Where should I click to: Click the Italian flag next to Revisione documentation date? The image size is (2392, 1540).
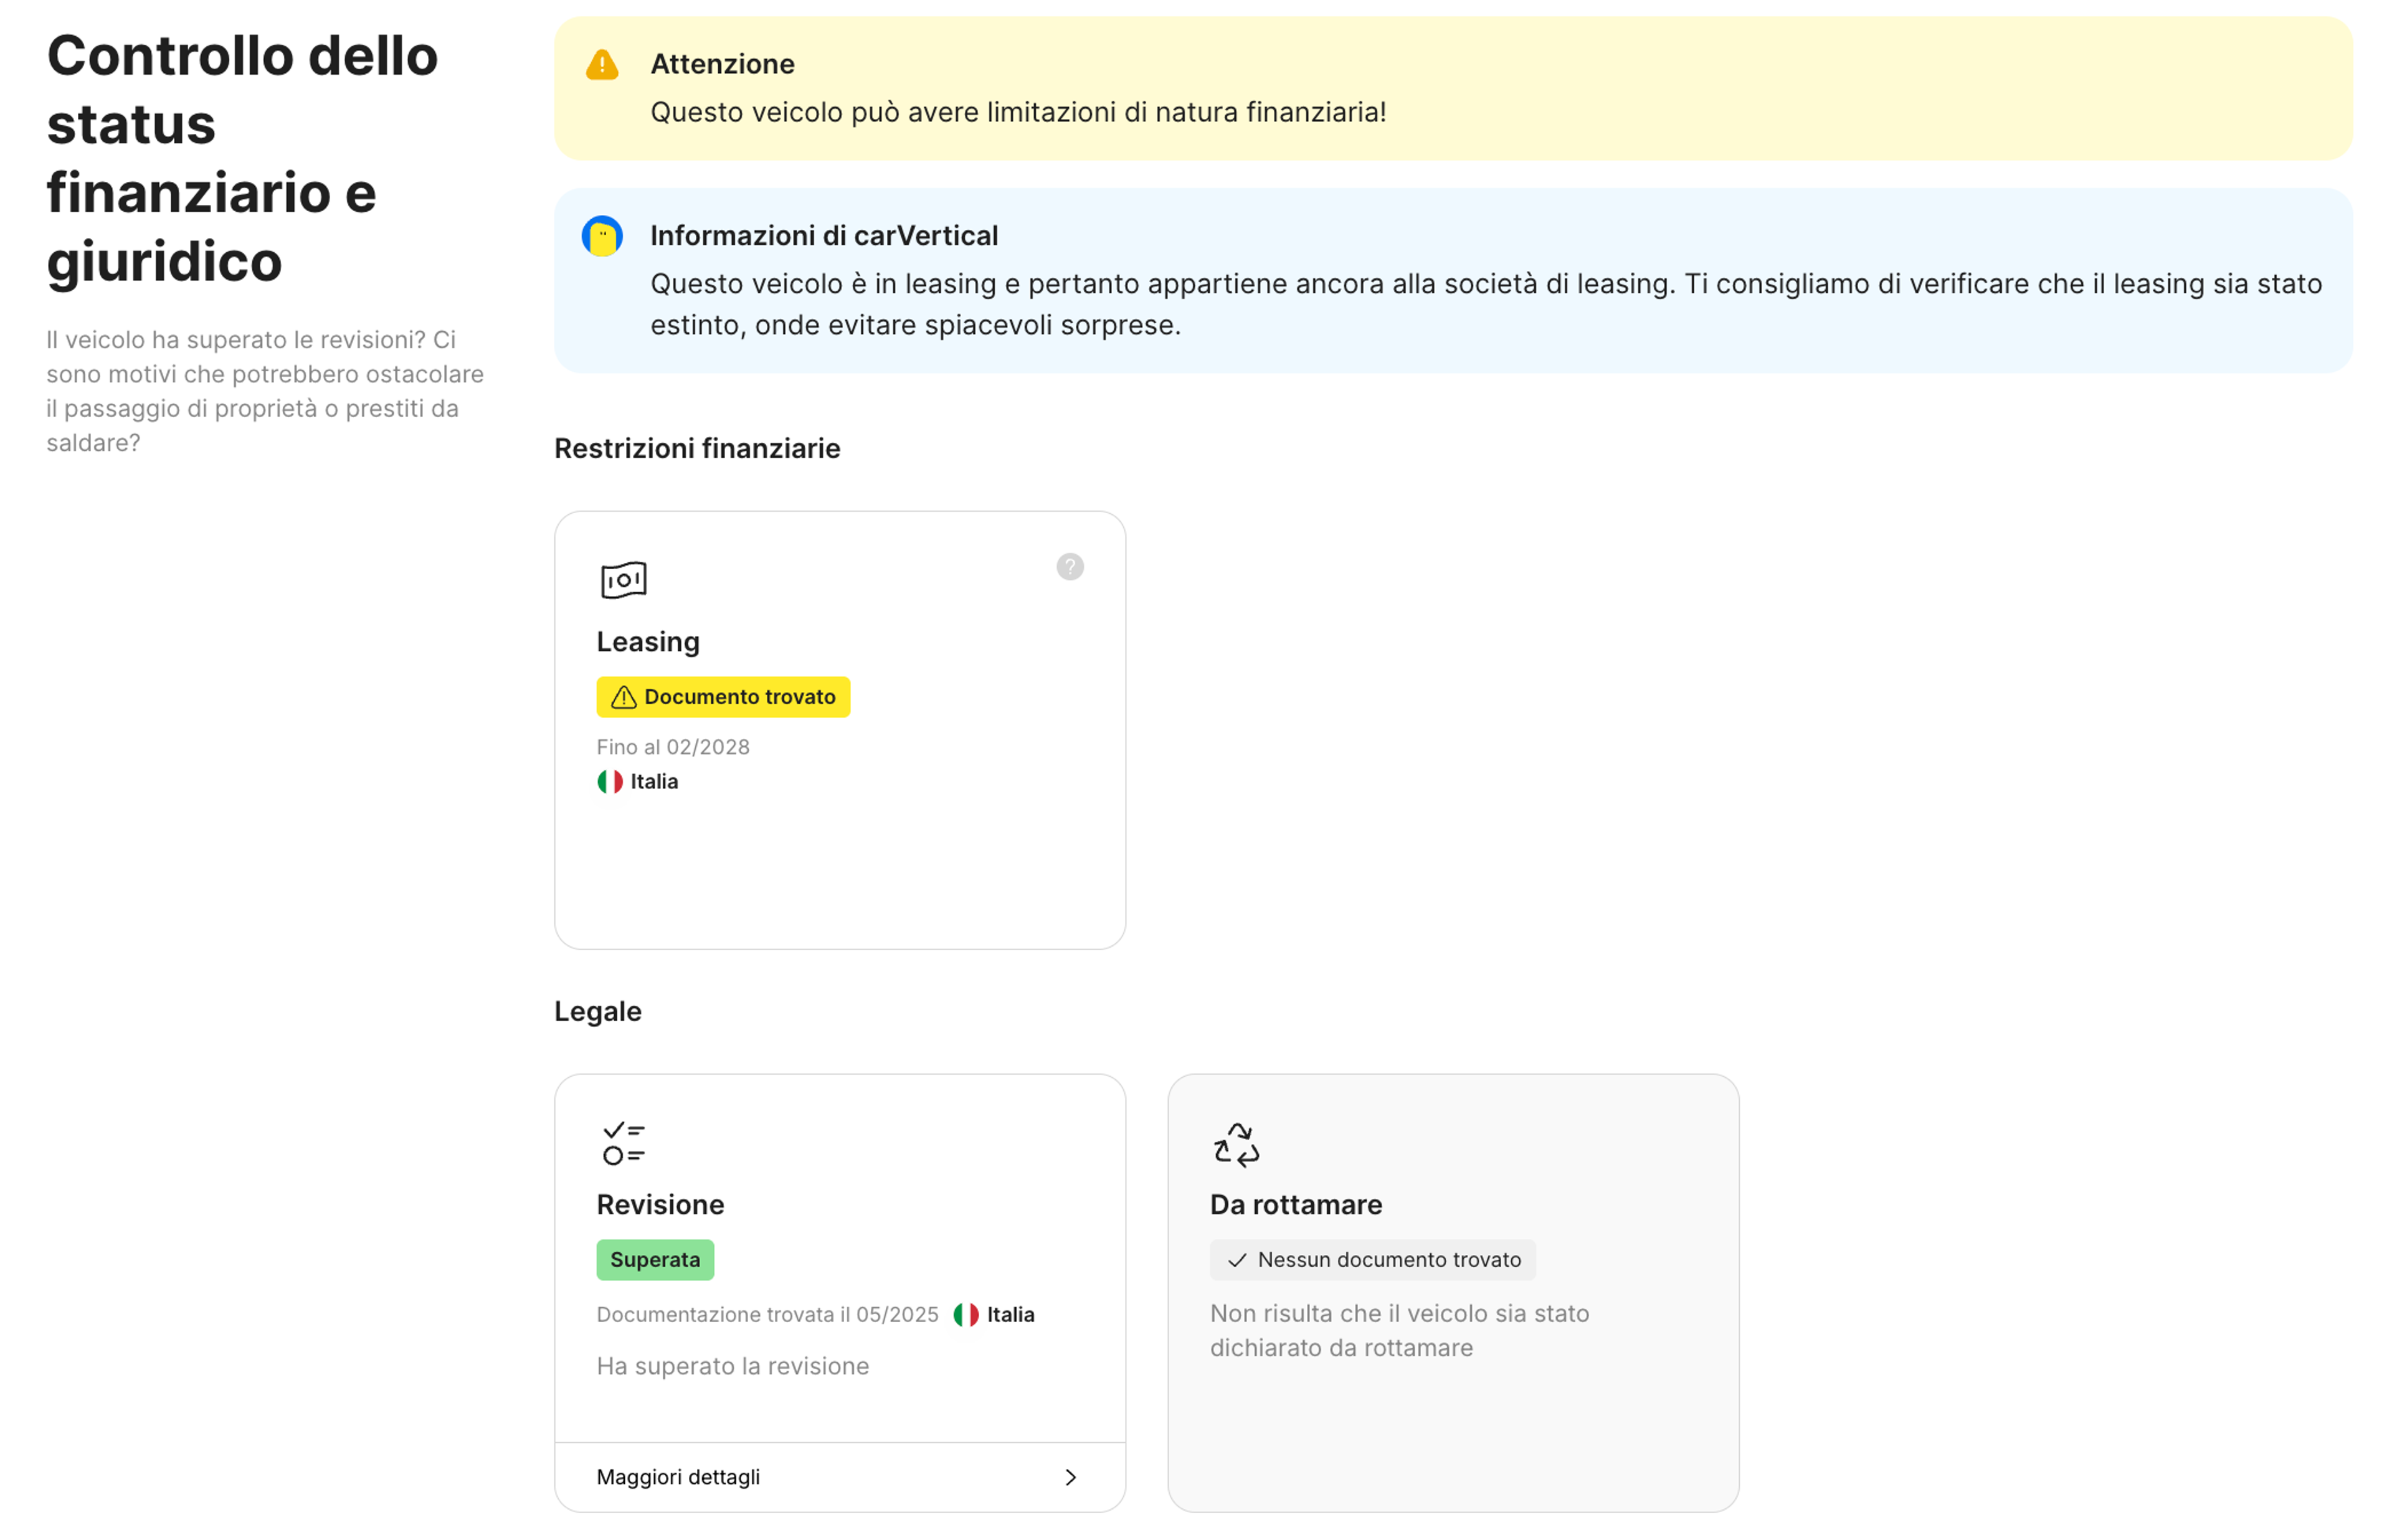pos(966,1315)
